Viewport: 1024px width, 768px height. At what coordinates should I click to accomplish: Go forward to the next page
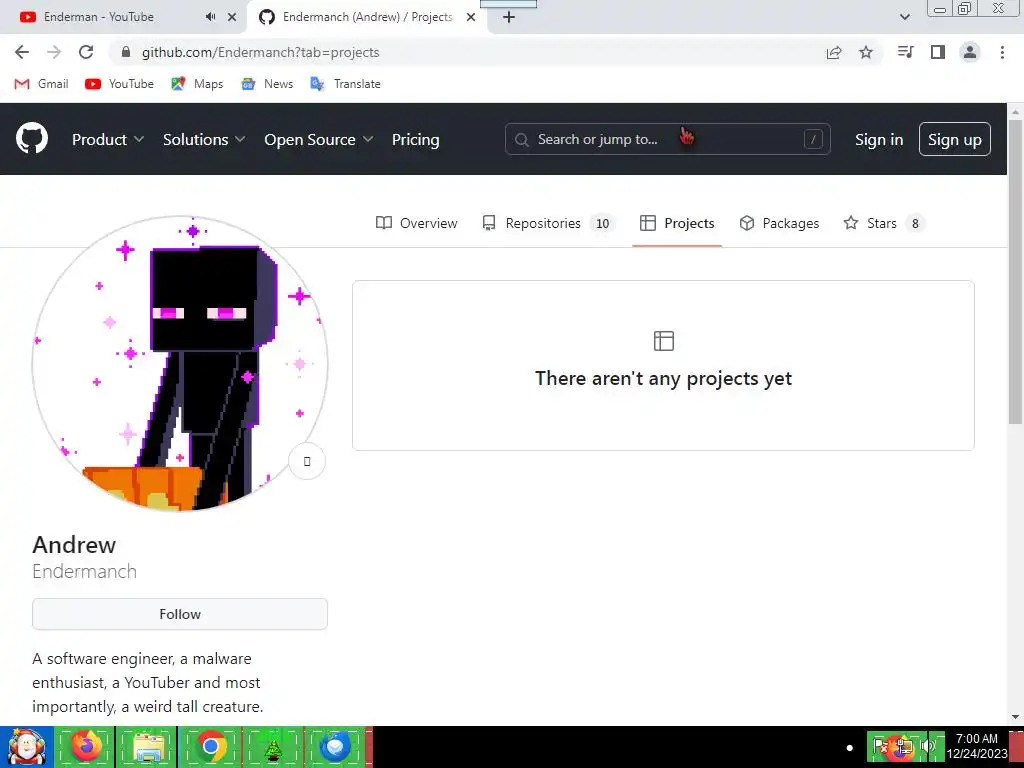coord(54,52)
